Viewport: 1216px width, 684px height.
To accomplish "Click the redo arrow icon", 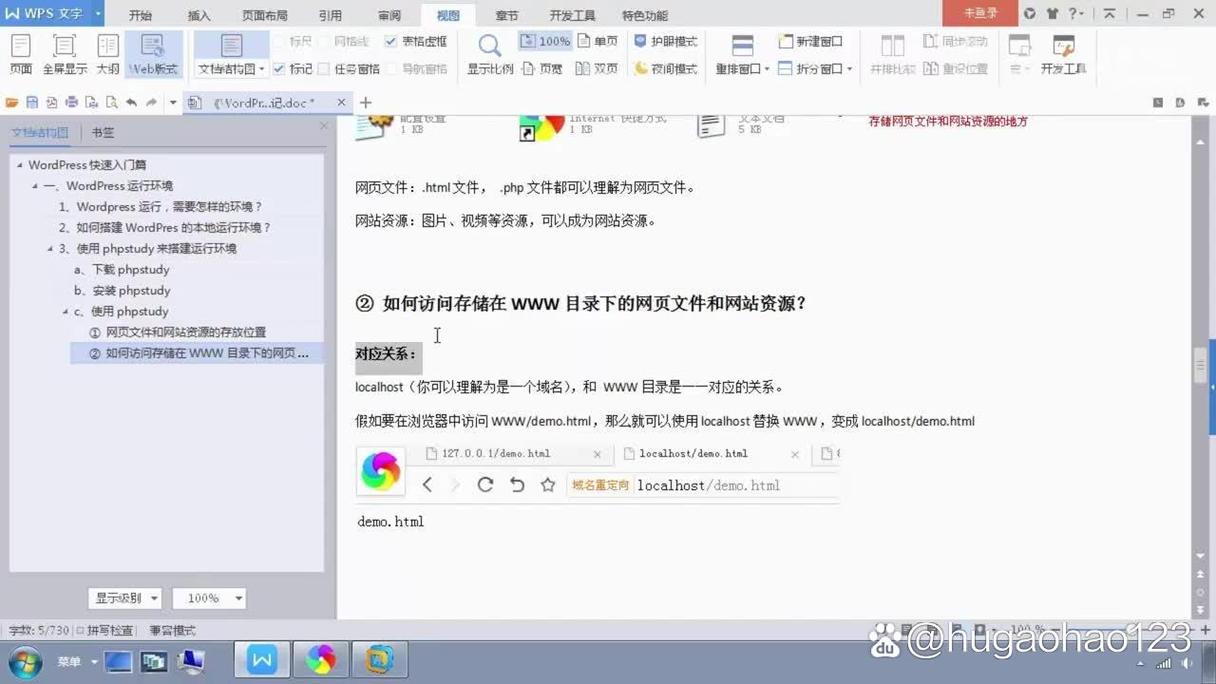I will pyautogui.click(x=152, y=103).
